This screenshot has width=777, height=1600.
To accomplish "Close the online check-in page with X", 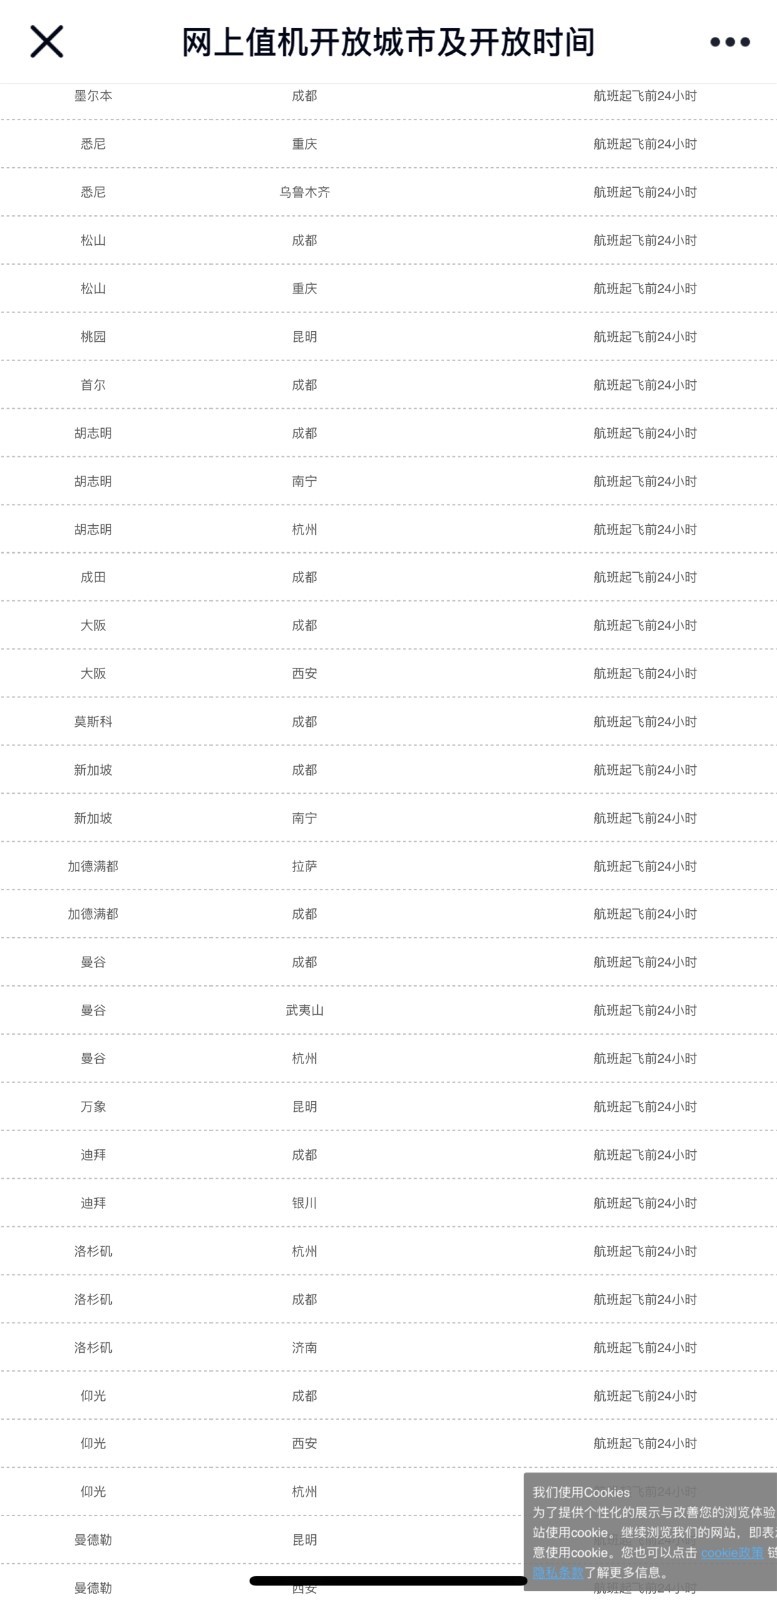I will 47,42.
